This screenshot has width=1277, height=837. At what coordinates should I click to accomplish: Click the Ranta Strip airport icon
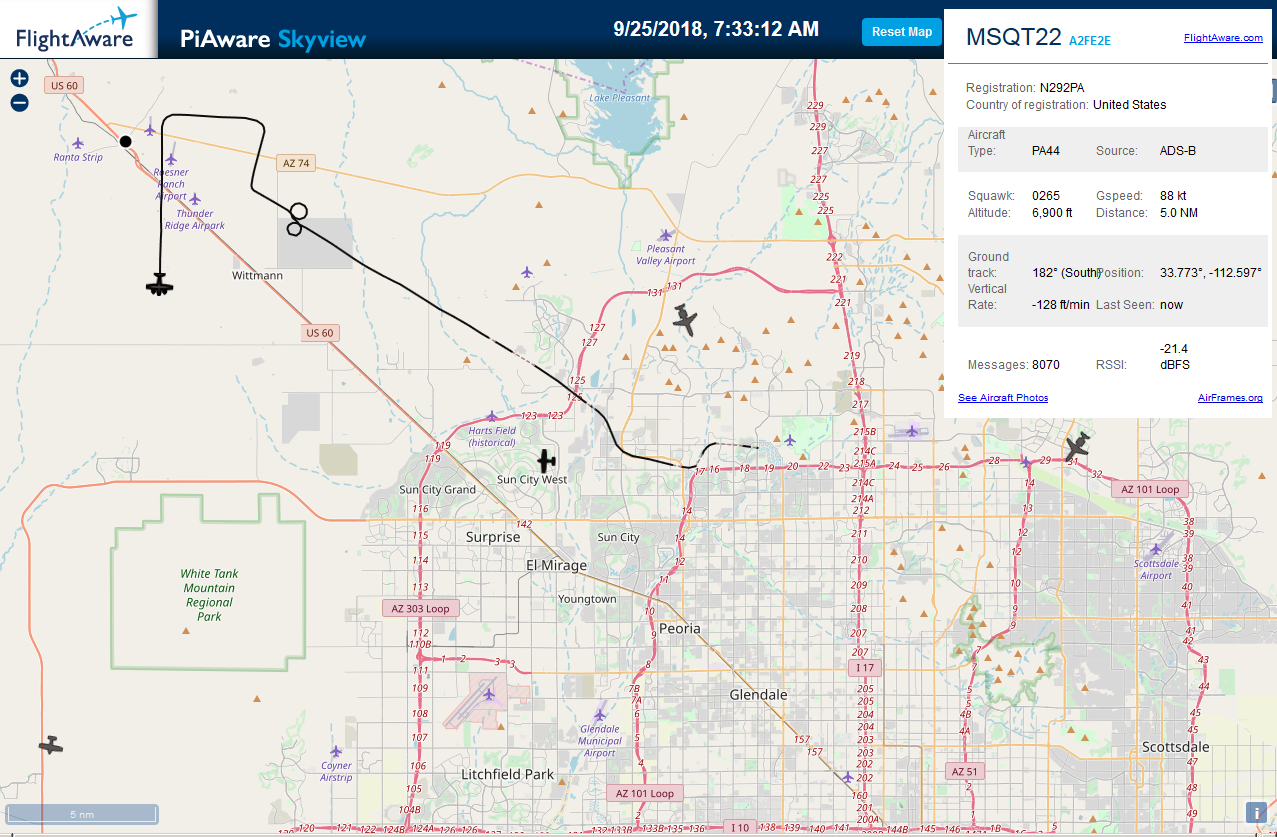79,143
